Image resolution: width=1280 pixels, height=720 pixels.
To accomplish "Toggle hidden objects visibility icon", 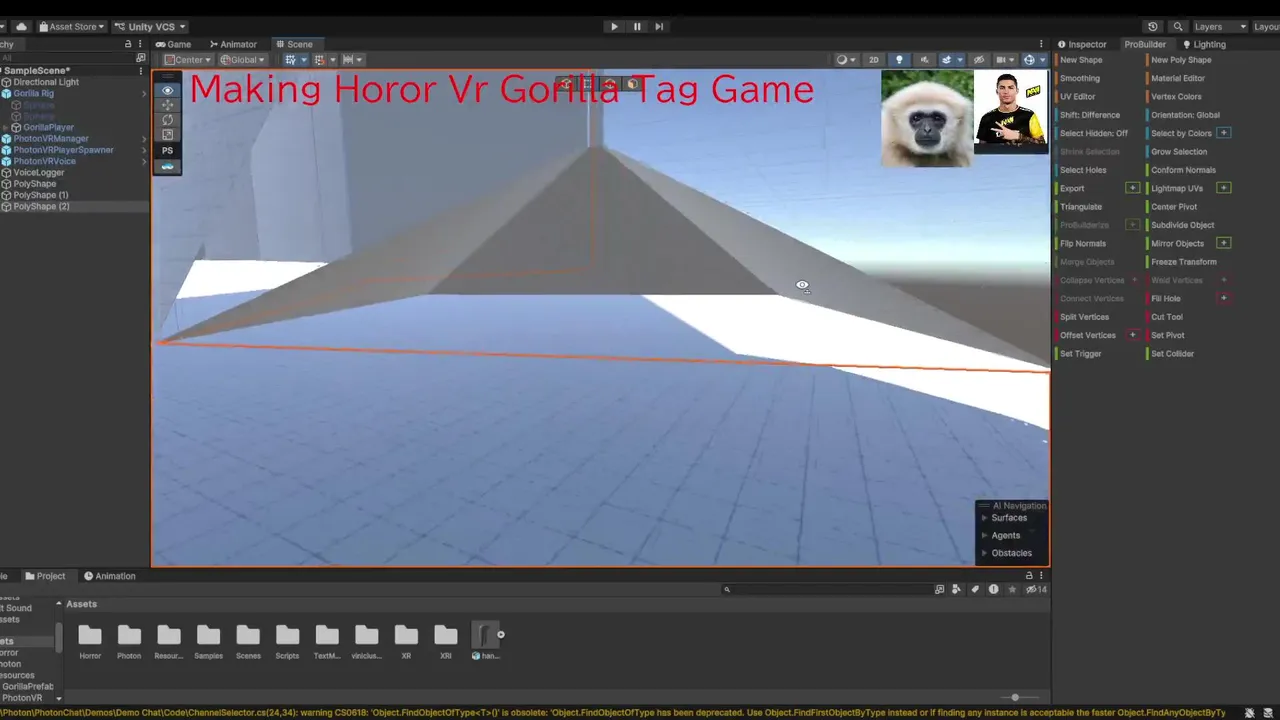I will tap(979, 60).
